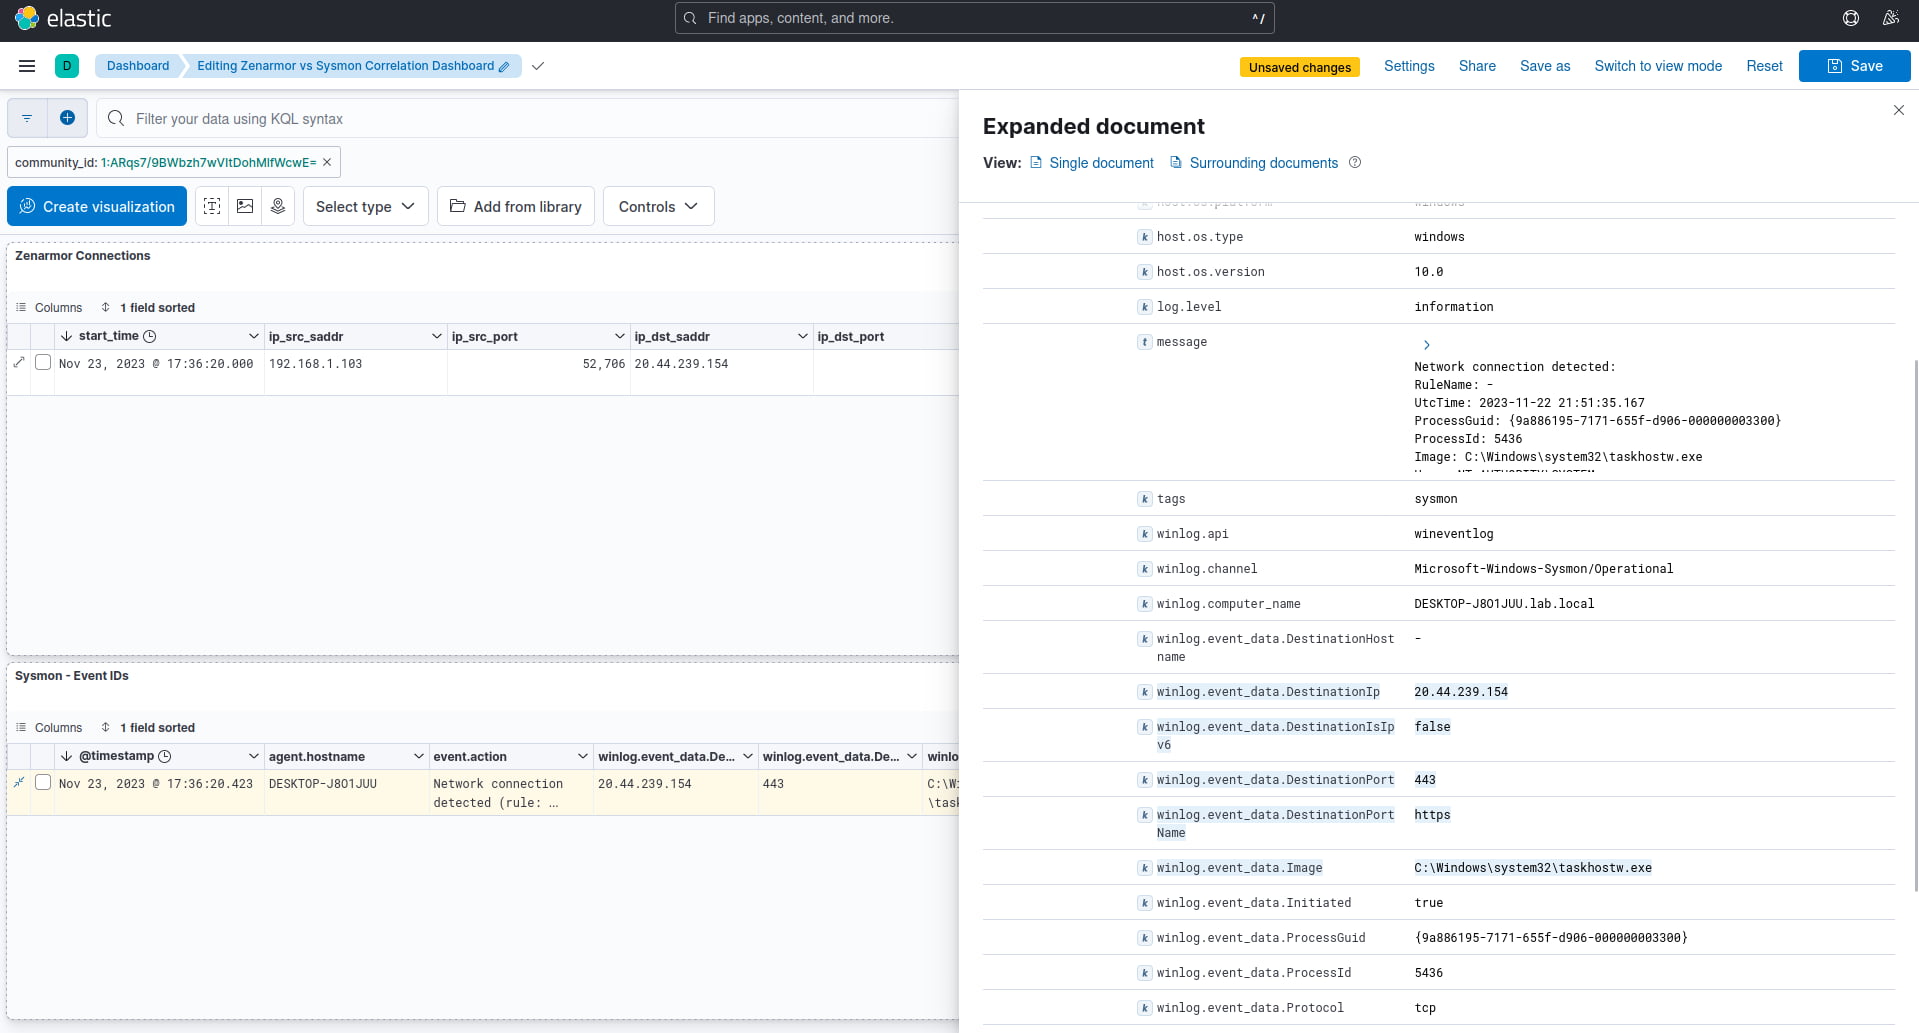Viewport: 1919px width, 1033px height.
Task: Edit the dashboard title pencil icon
Action: tap(504, 67)
